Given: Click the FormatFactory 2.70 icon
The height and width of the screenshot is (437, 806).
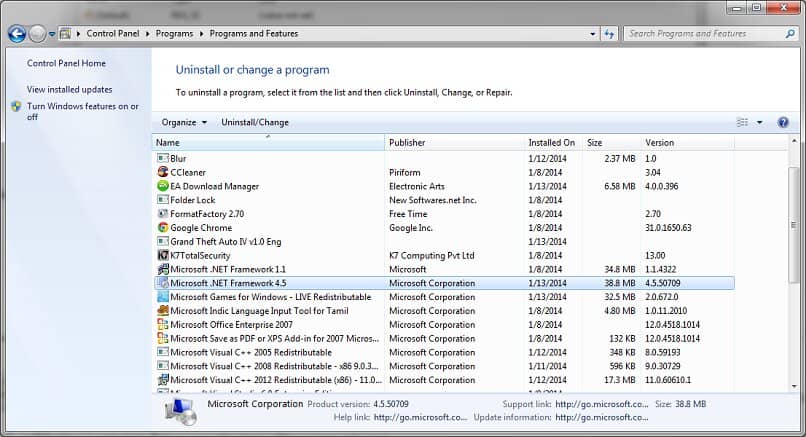Looking at the screenshot, I should 163,214.
